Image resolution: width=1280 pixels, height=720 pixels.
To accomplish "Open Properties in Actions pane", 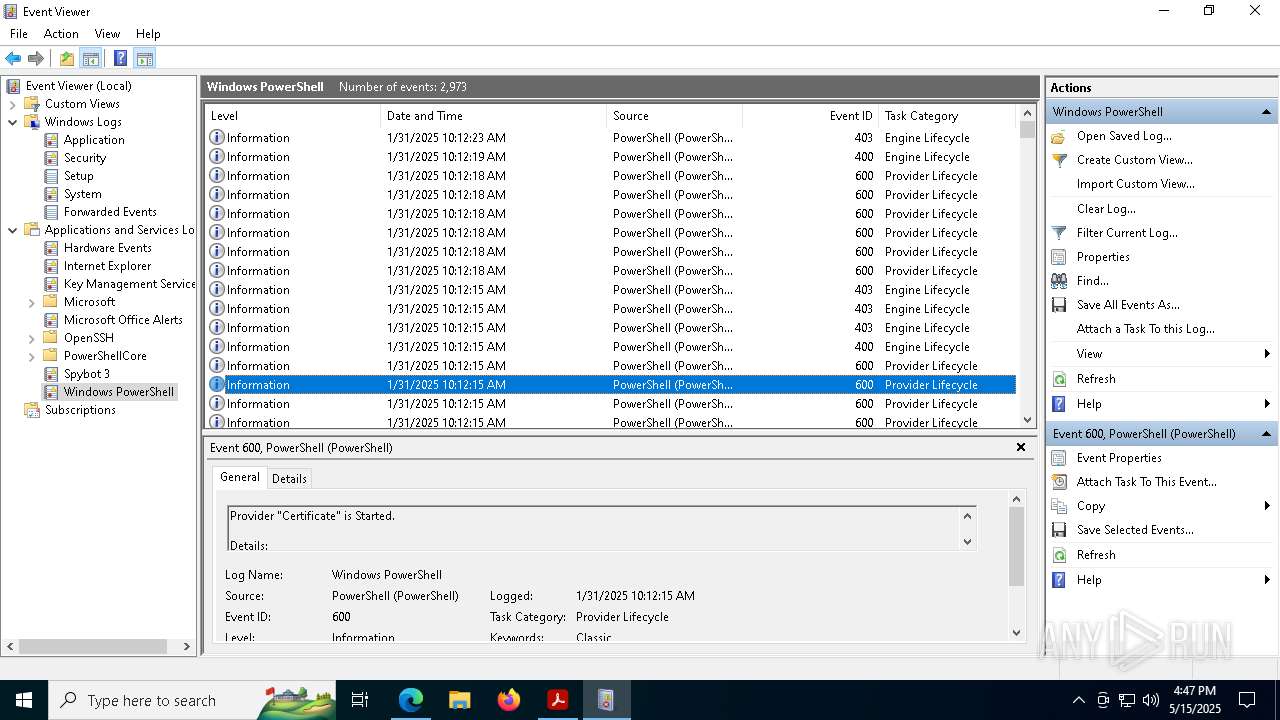I will point(1103,257).
